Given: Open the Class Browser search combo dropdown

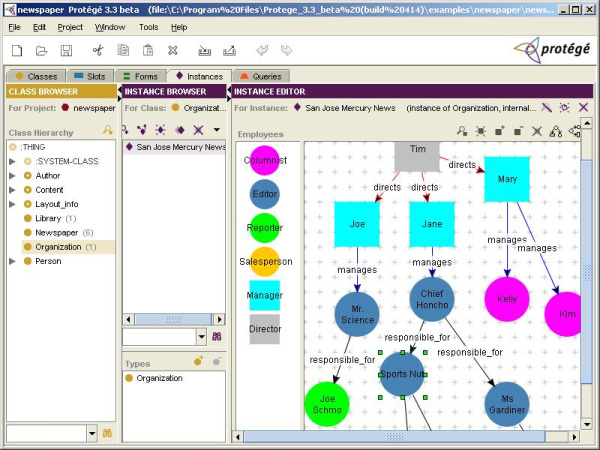Looking at the screenshot, I should coord(91,433).
